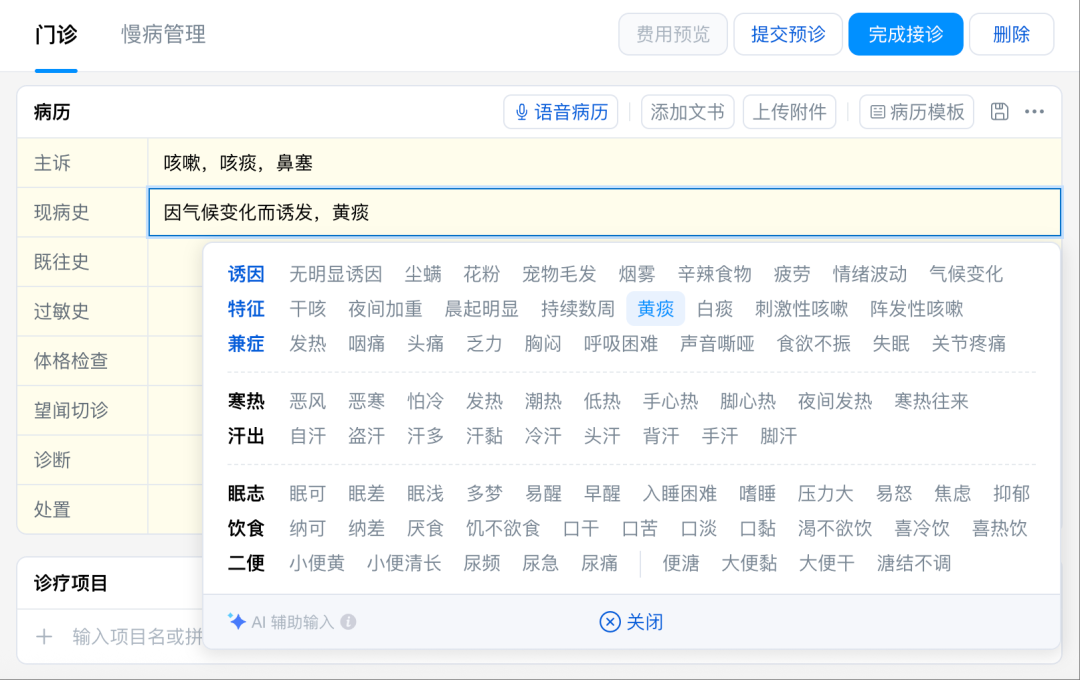Choose the 便溏 option
1080x680 pixels.
pos(681,563)
